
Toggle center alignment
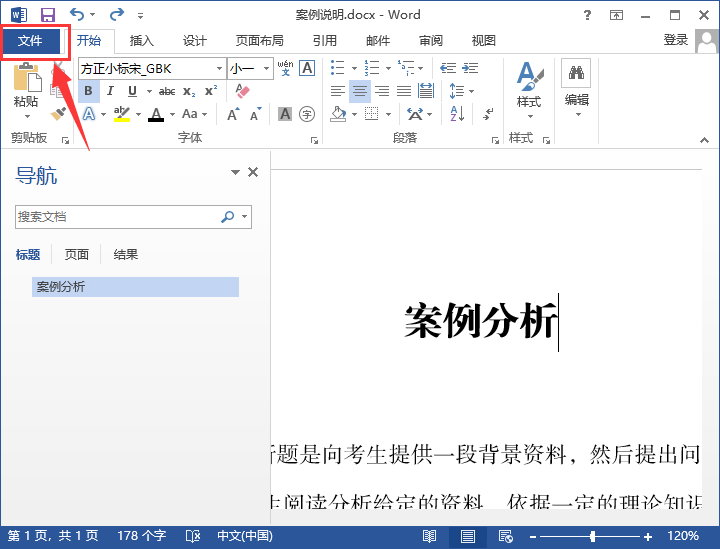point(360,91)
